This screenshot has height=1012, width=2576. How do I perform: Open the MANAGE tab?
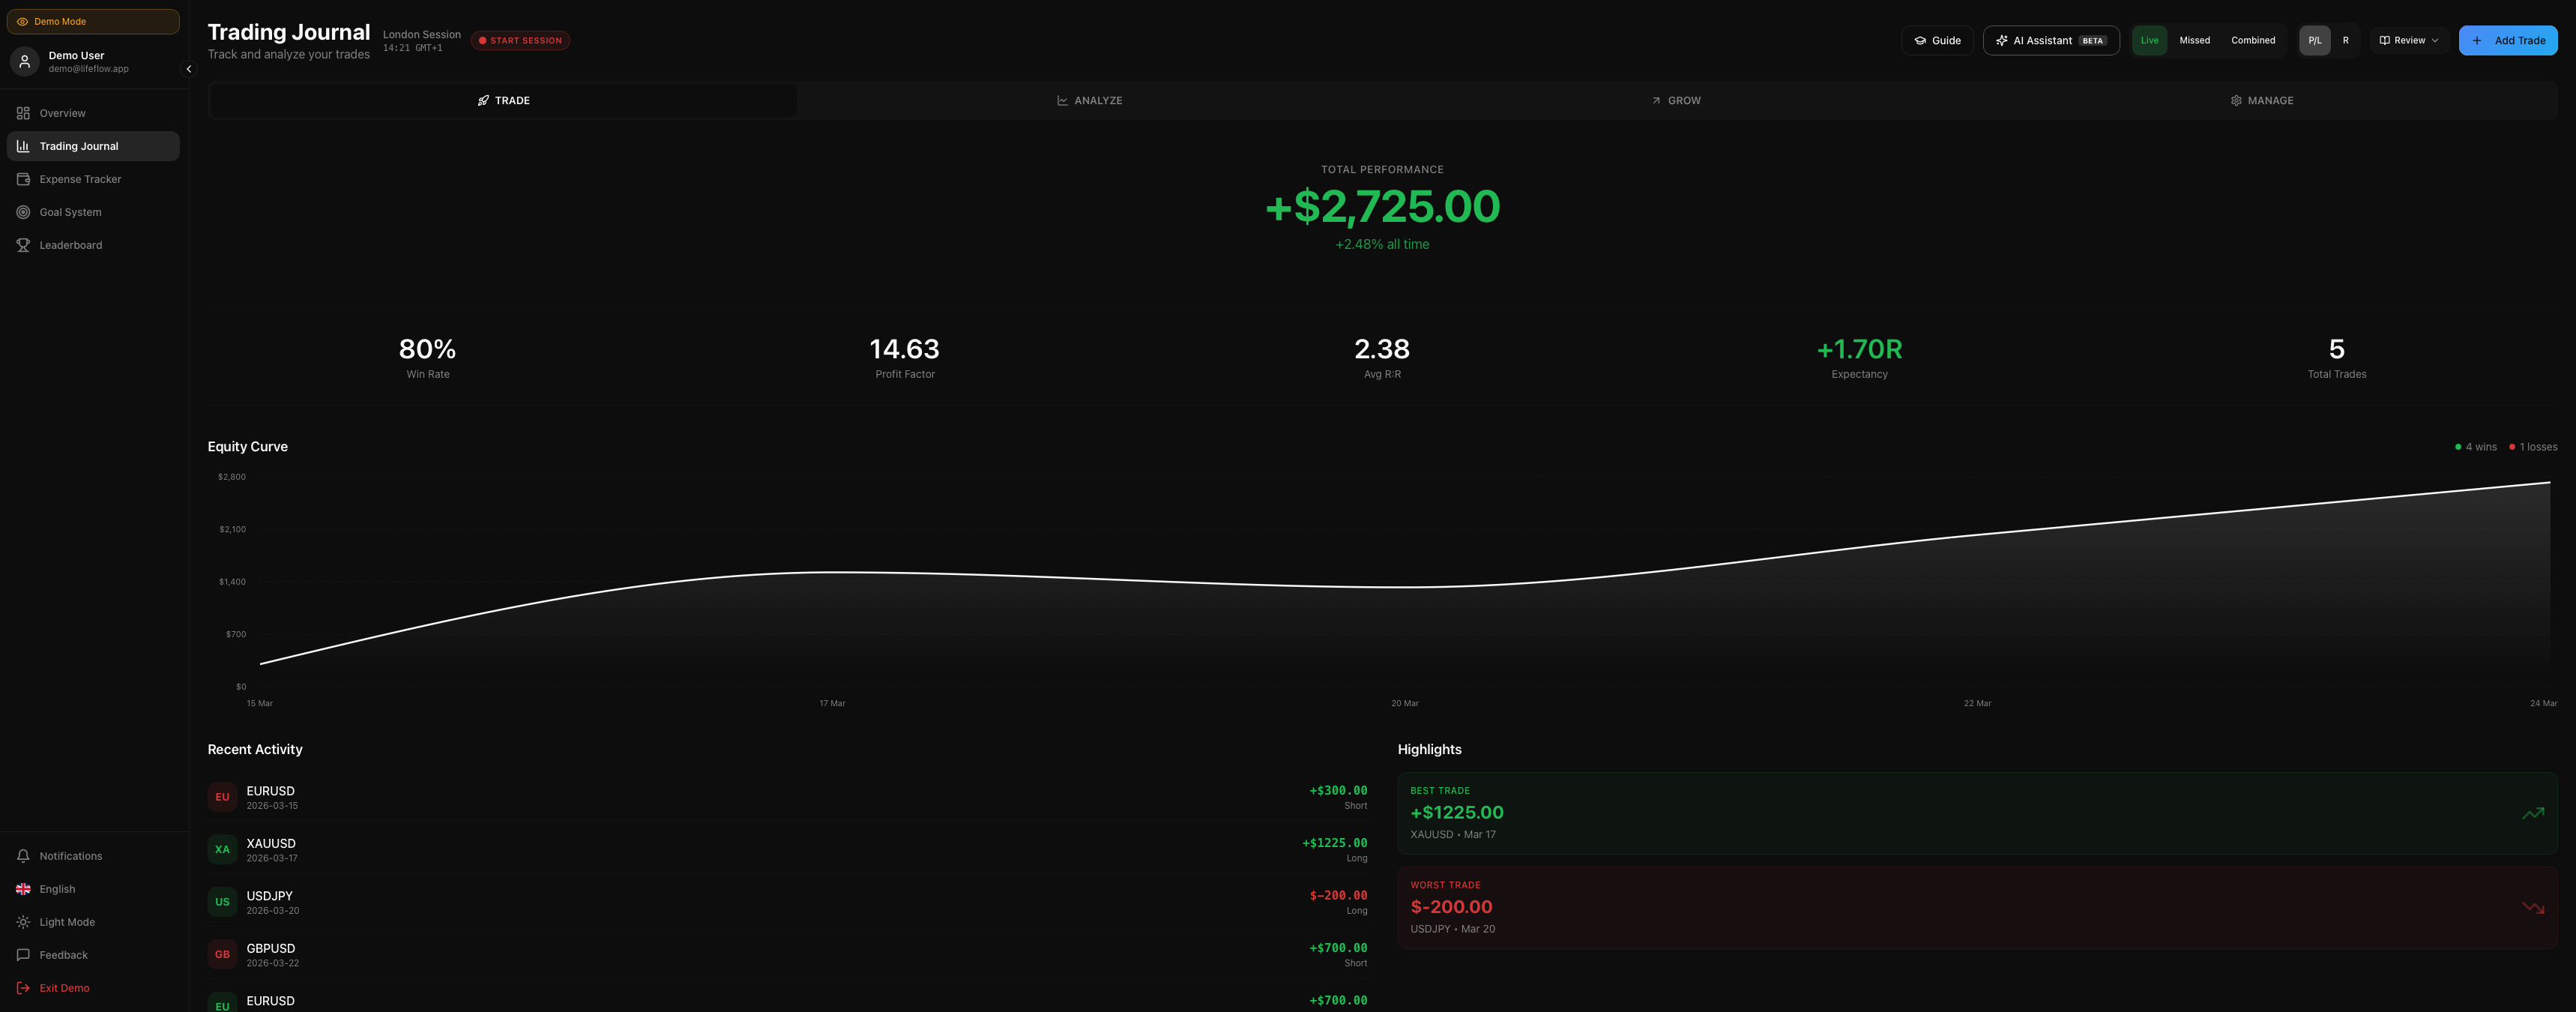coord(2261,101)
